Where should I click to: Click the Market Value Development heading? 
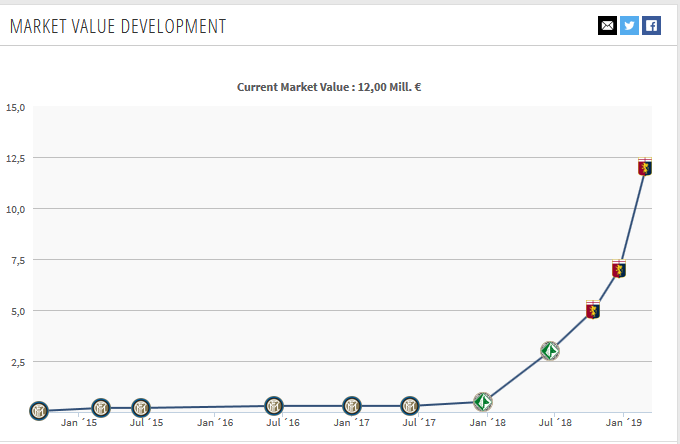point(117,26)
